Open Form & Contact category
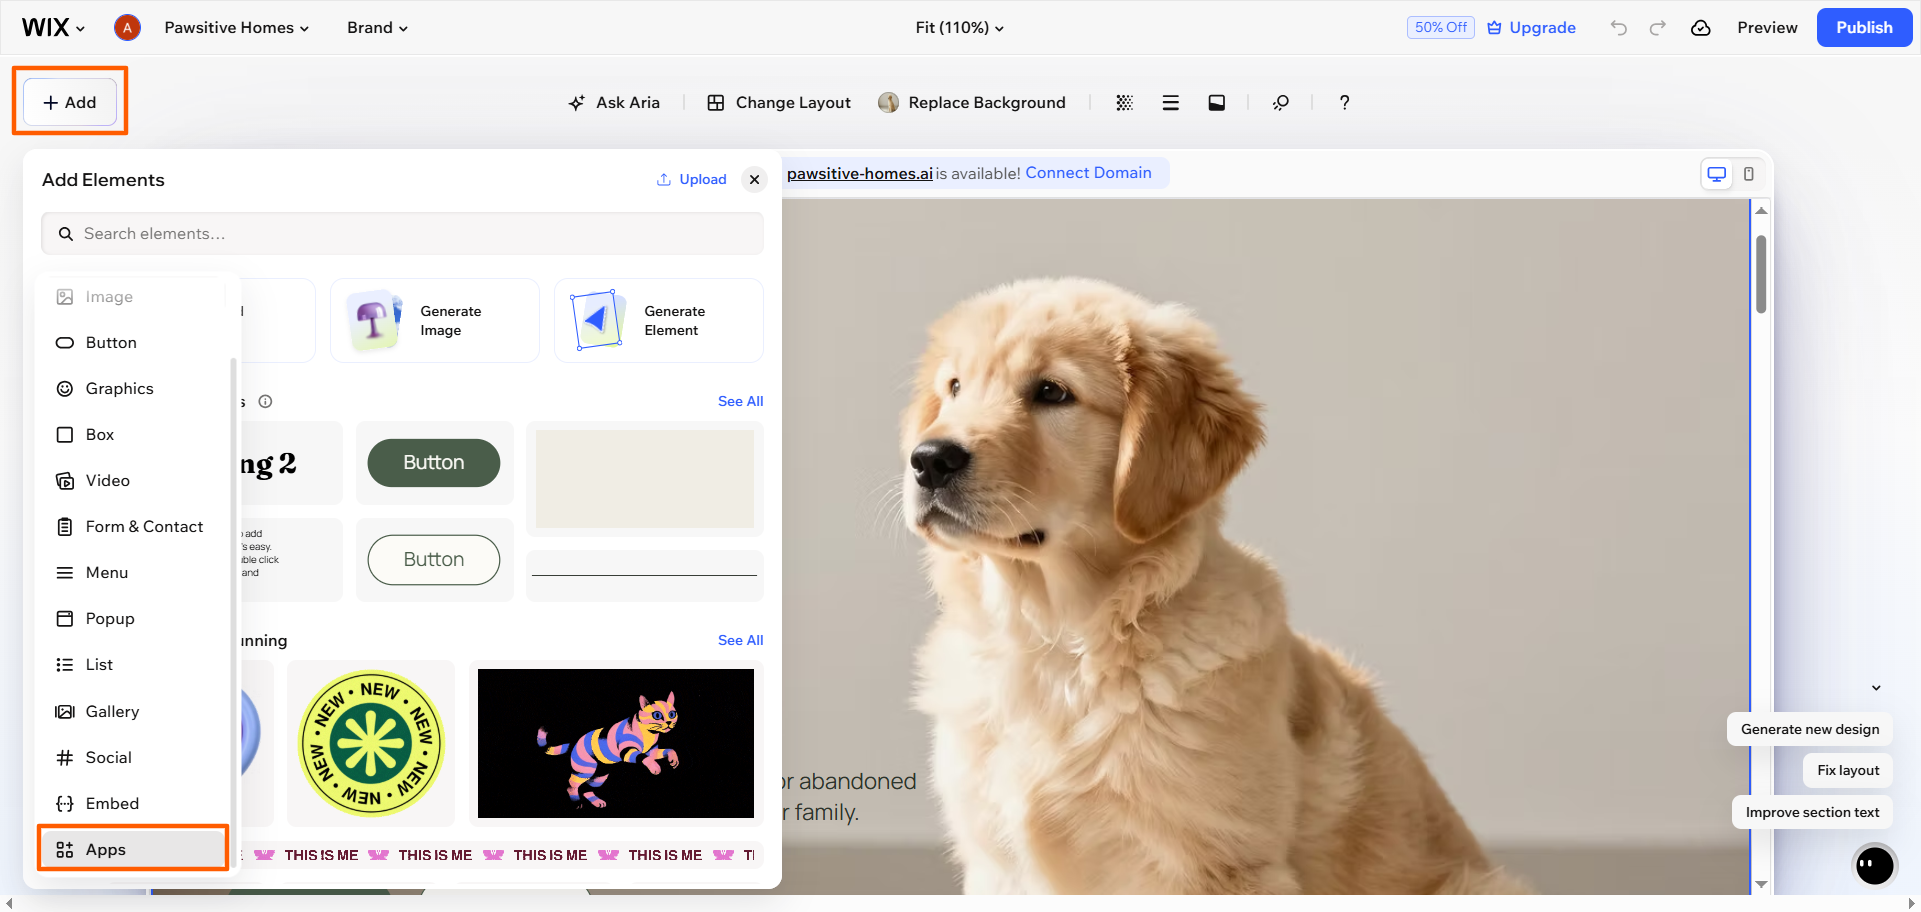 133,526
